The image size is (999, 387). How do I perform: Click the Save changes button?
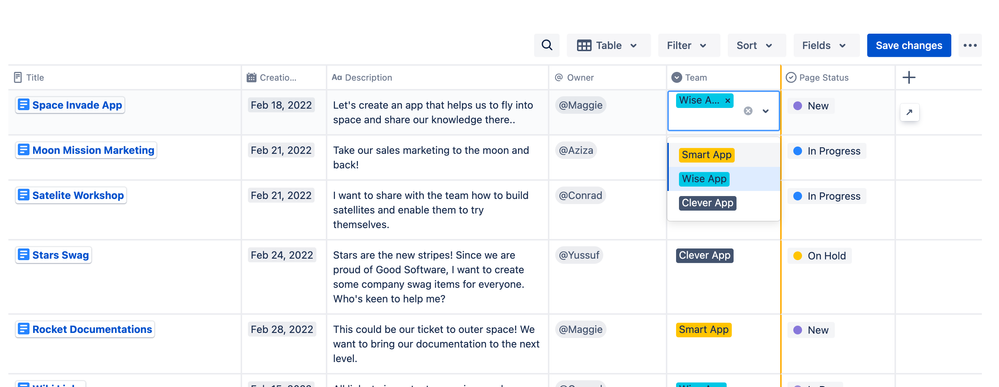point(909,45)
